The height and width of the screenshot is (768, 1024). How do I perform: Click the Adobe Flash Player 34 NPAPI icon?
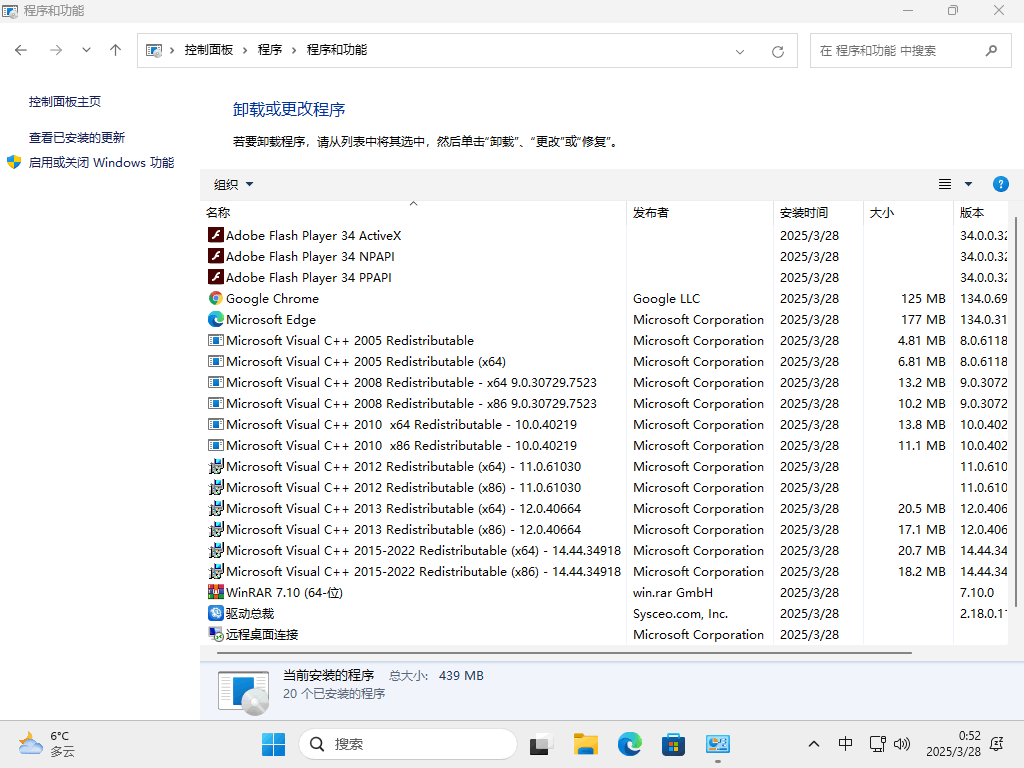tap(216, 256)
